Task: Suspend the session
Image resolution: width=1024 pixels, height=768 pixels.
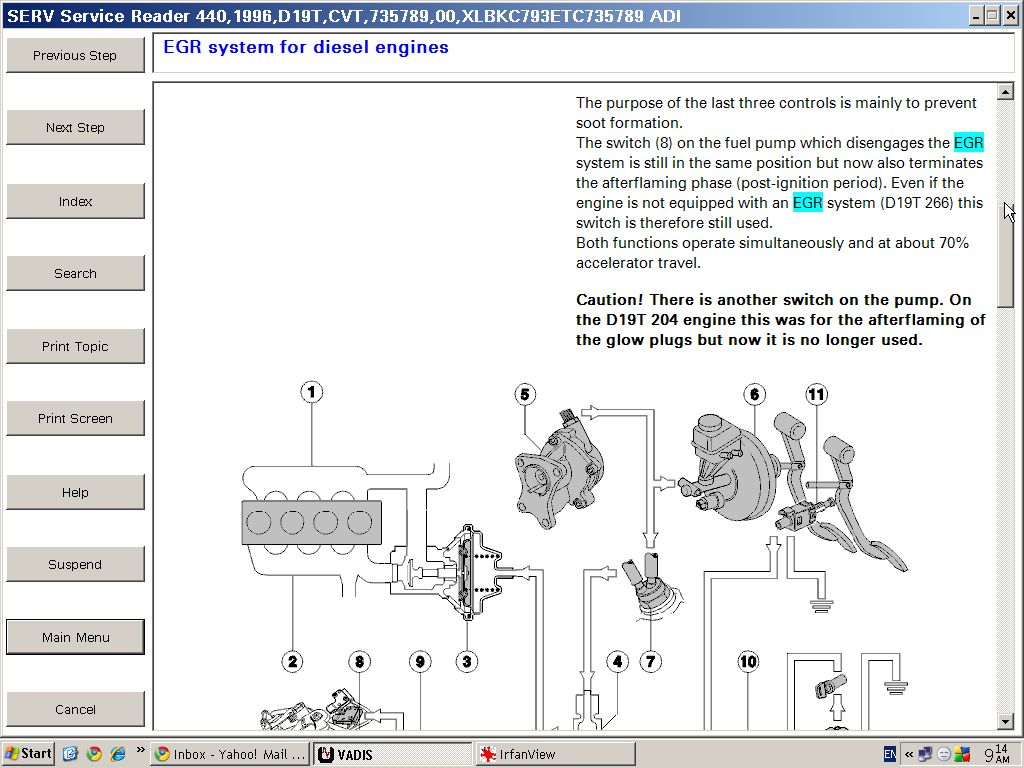Action: pyautogui.click(x=75, y=564)
